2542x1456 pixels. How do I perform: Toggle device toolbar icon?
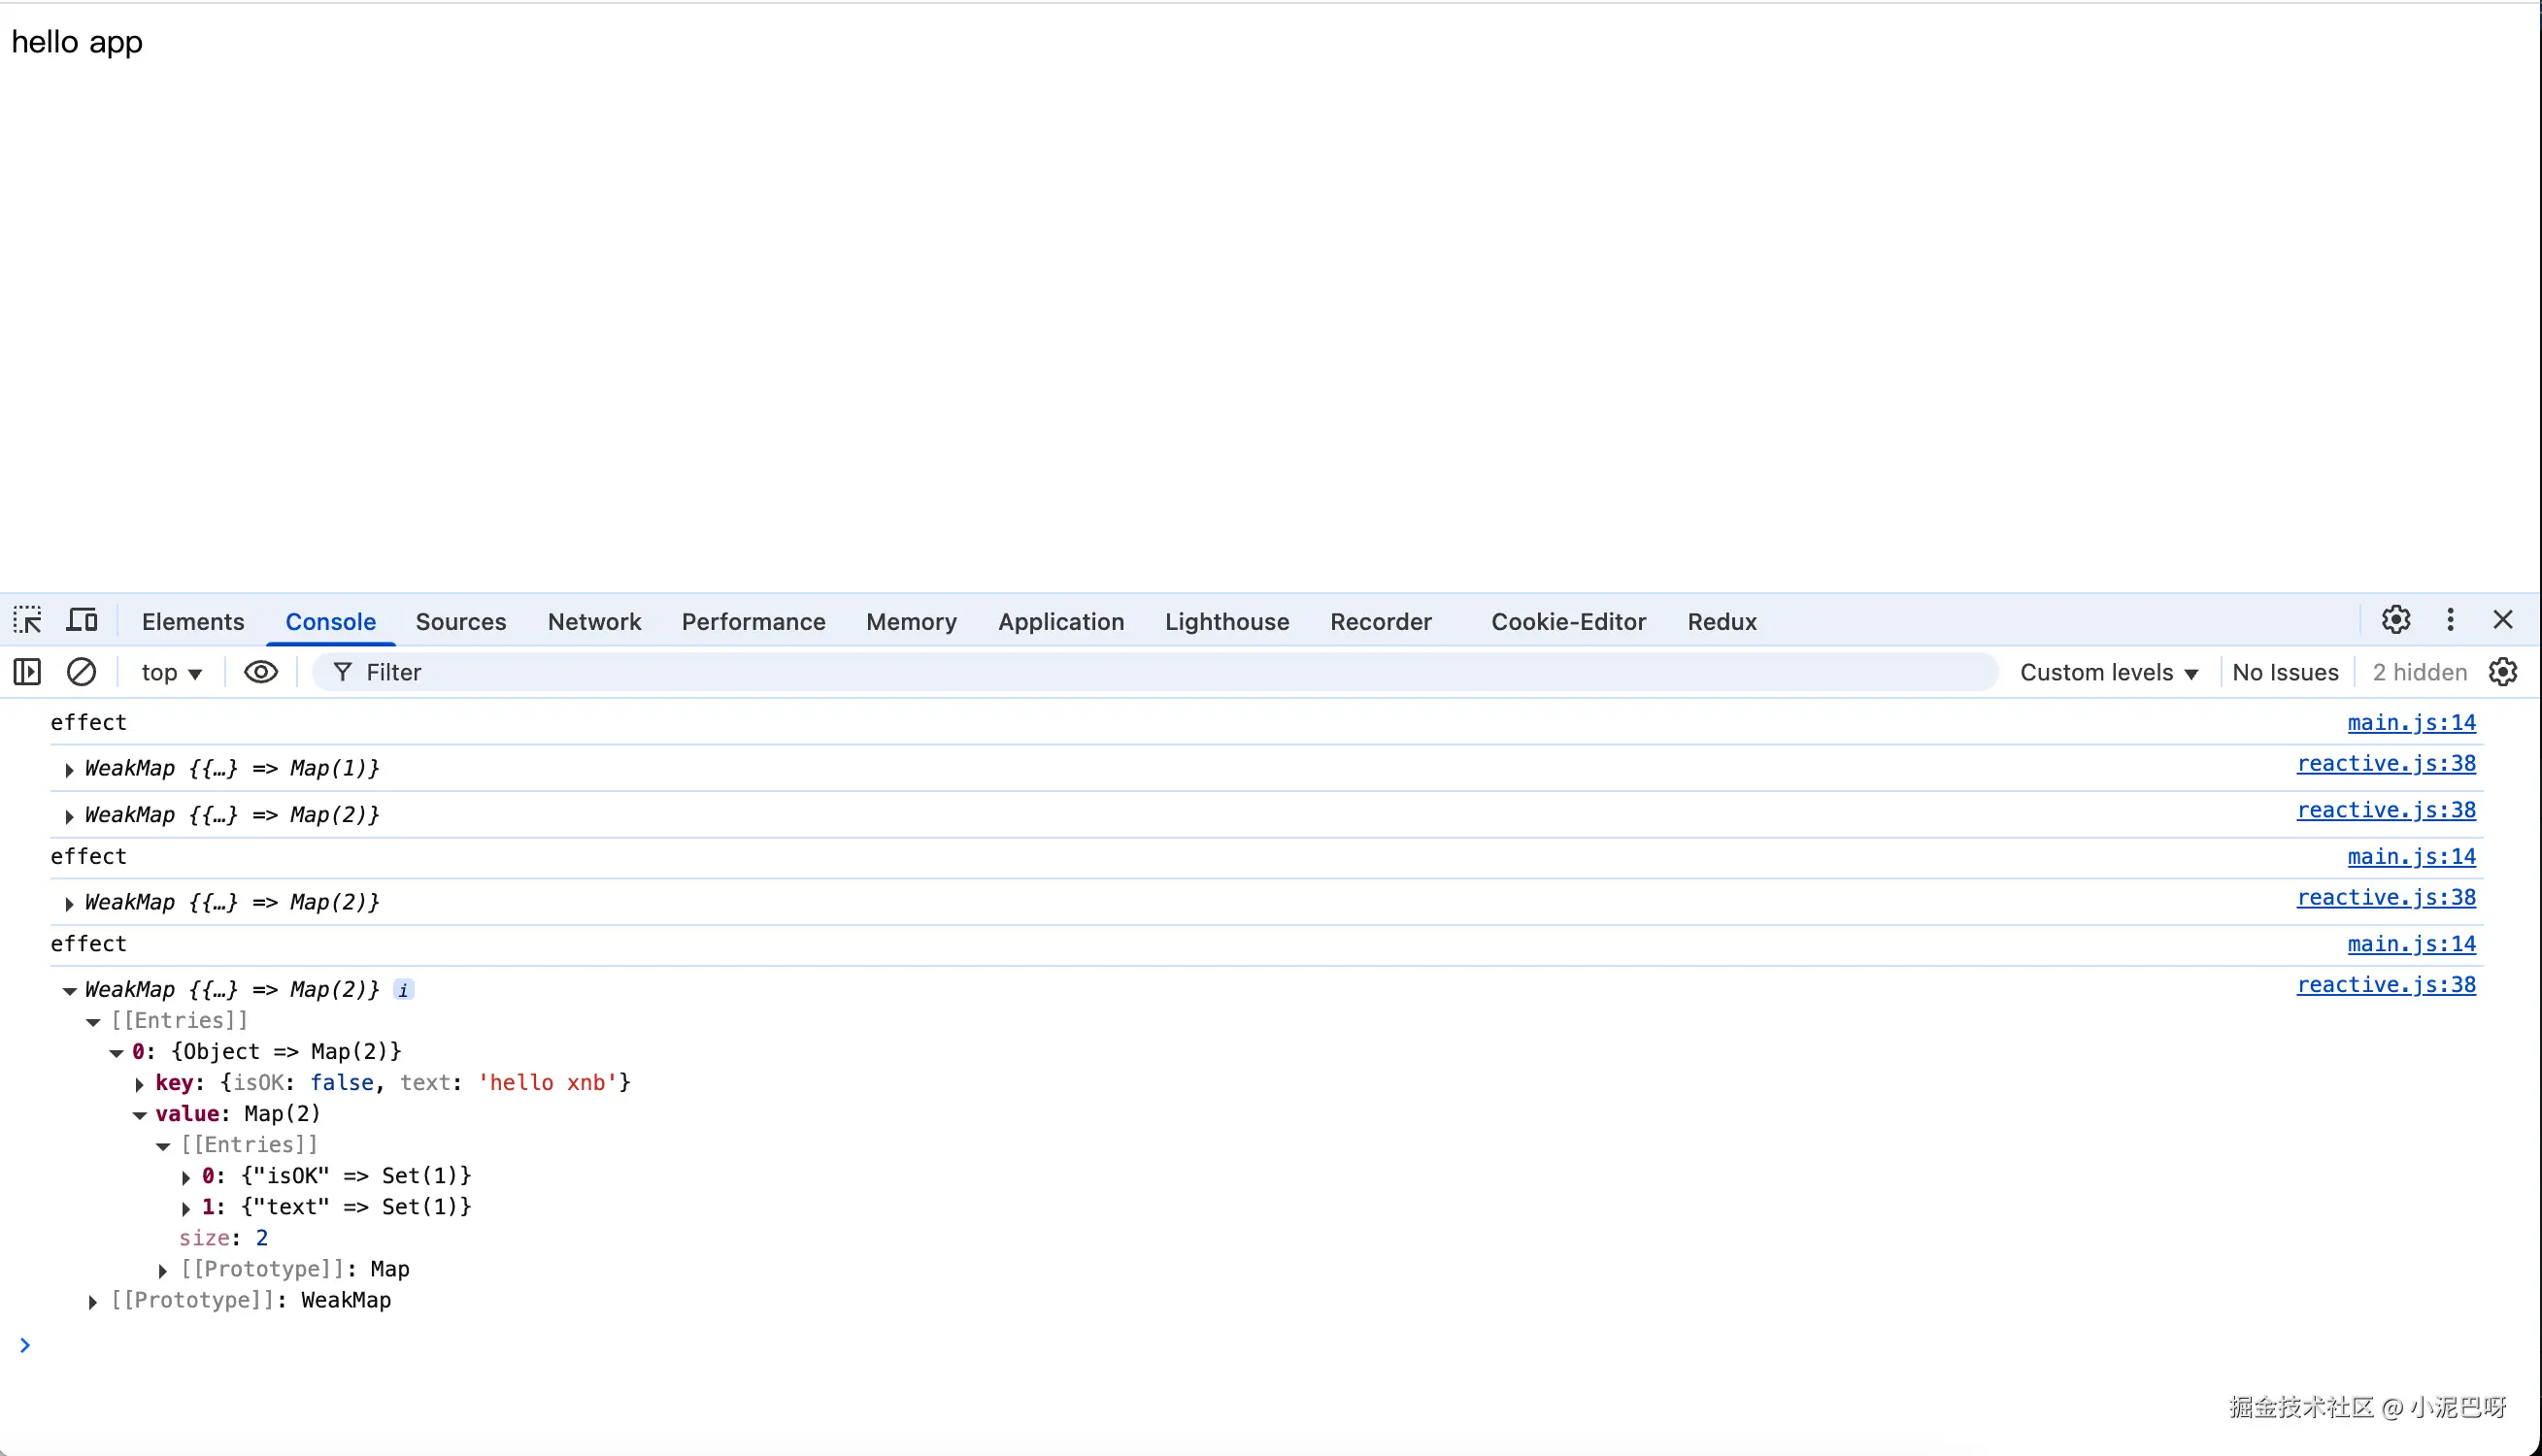coord(82,620)
